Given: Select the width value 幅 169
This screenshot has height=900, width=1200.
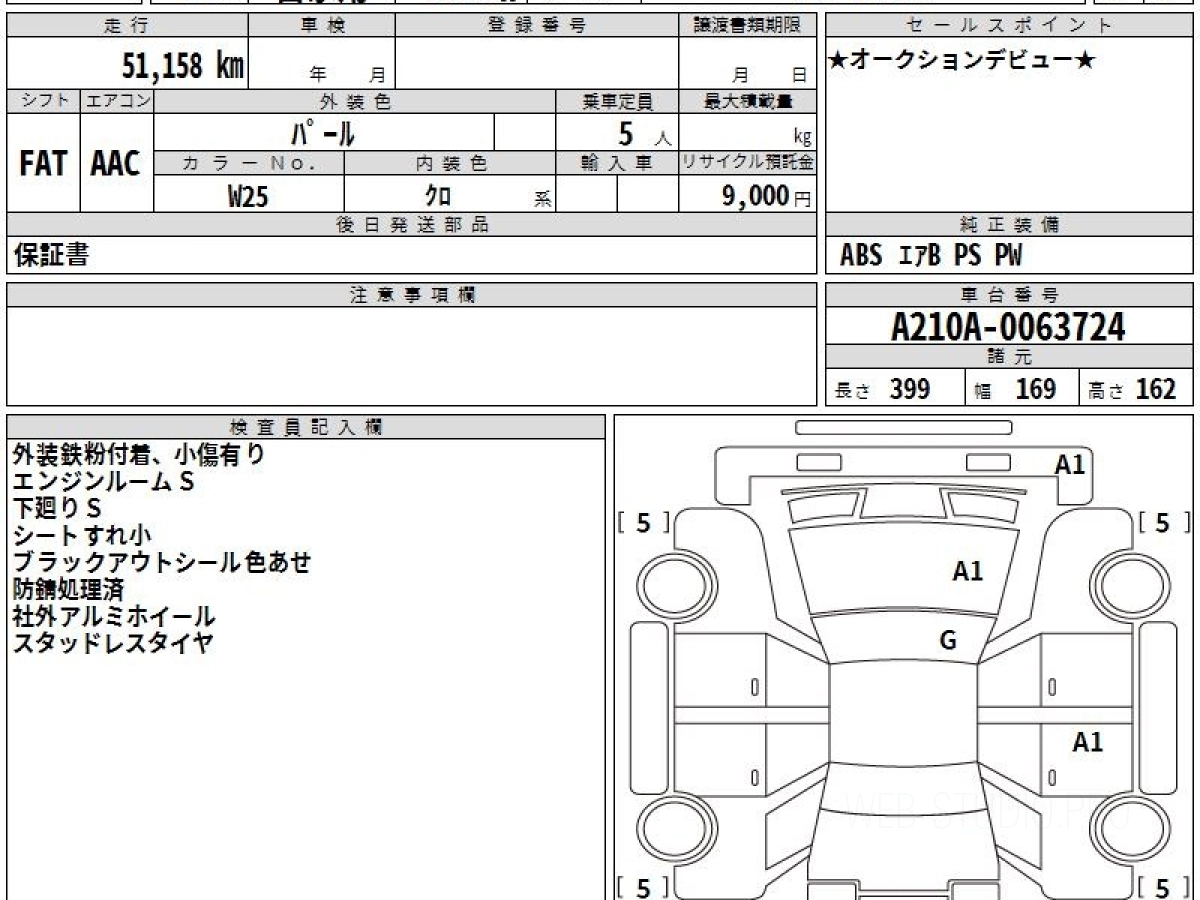Looking at the screenshot, I should [1015, 389].
